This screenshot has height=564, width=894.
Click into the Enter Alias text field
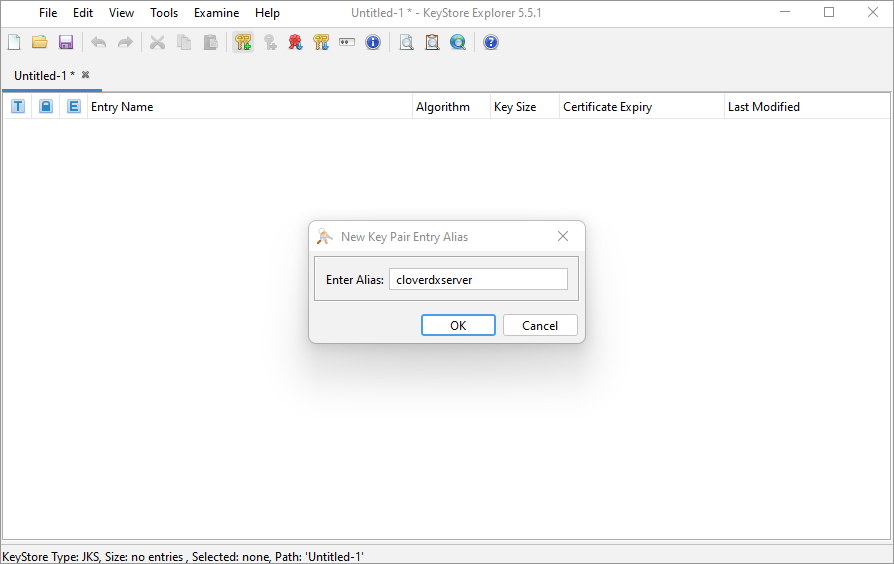pos(478,280)
